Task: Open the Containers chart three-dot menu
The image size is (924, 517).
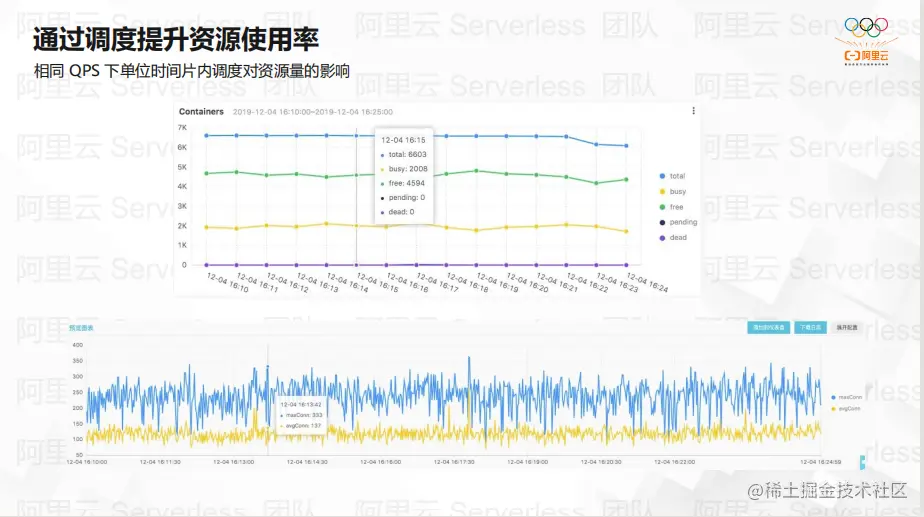Action: pos(694,111)
